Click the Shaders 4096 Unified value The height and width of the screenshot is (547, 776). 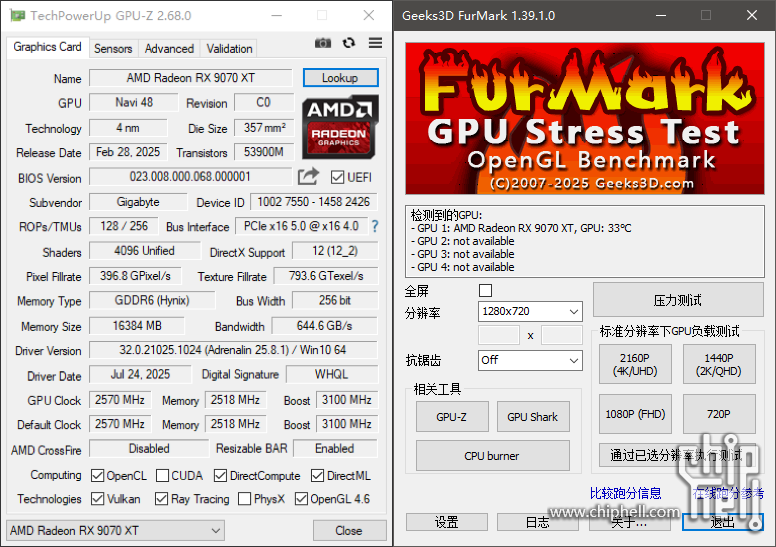coord(145,251)
